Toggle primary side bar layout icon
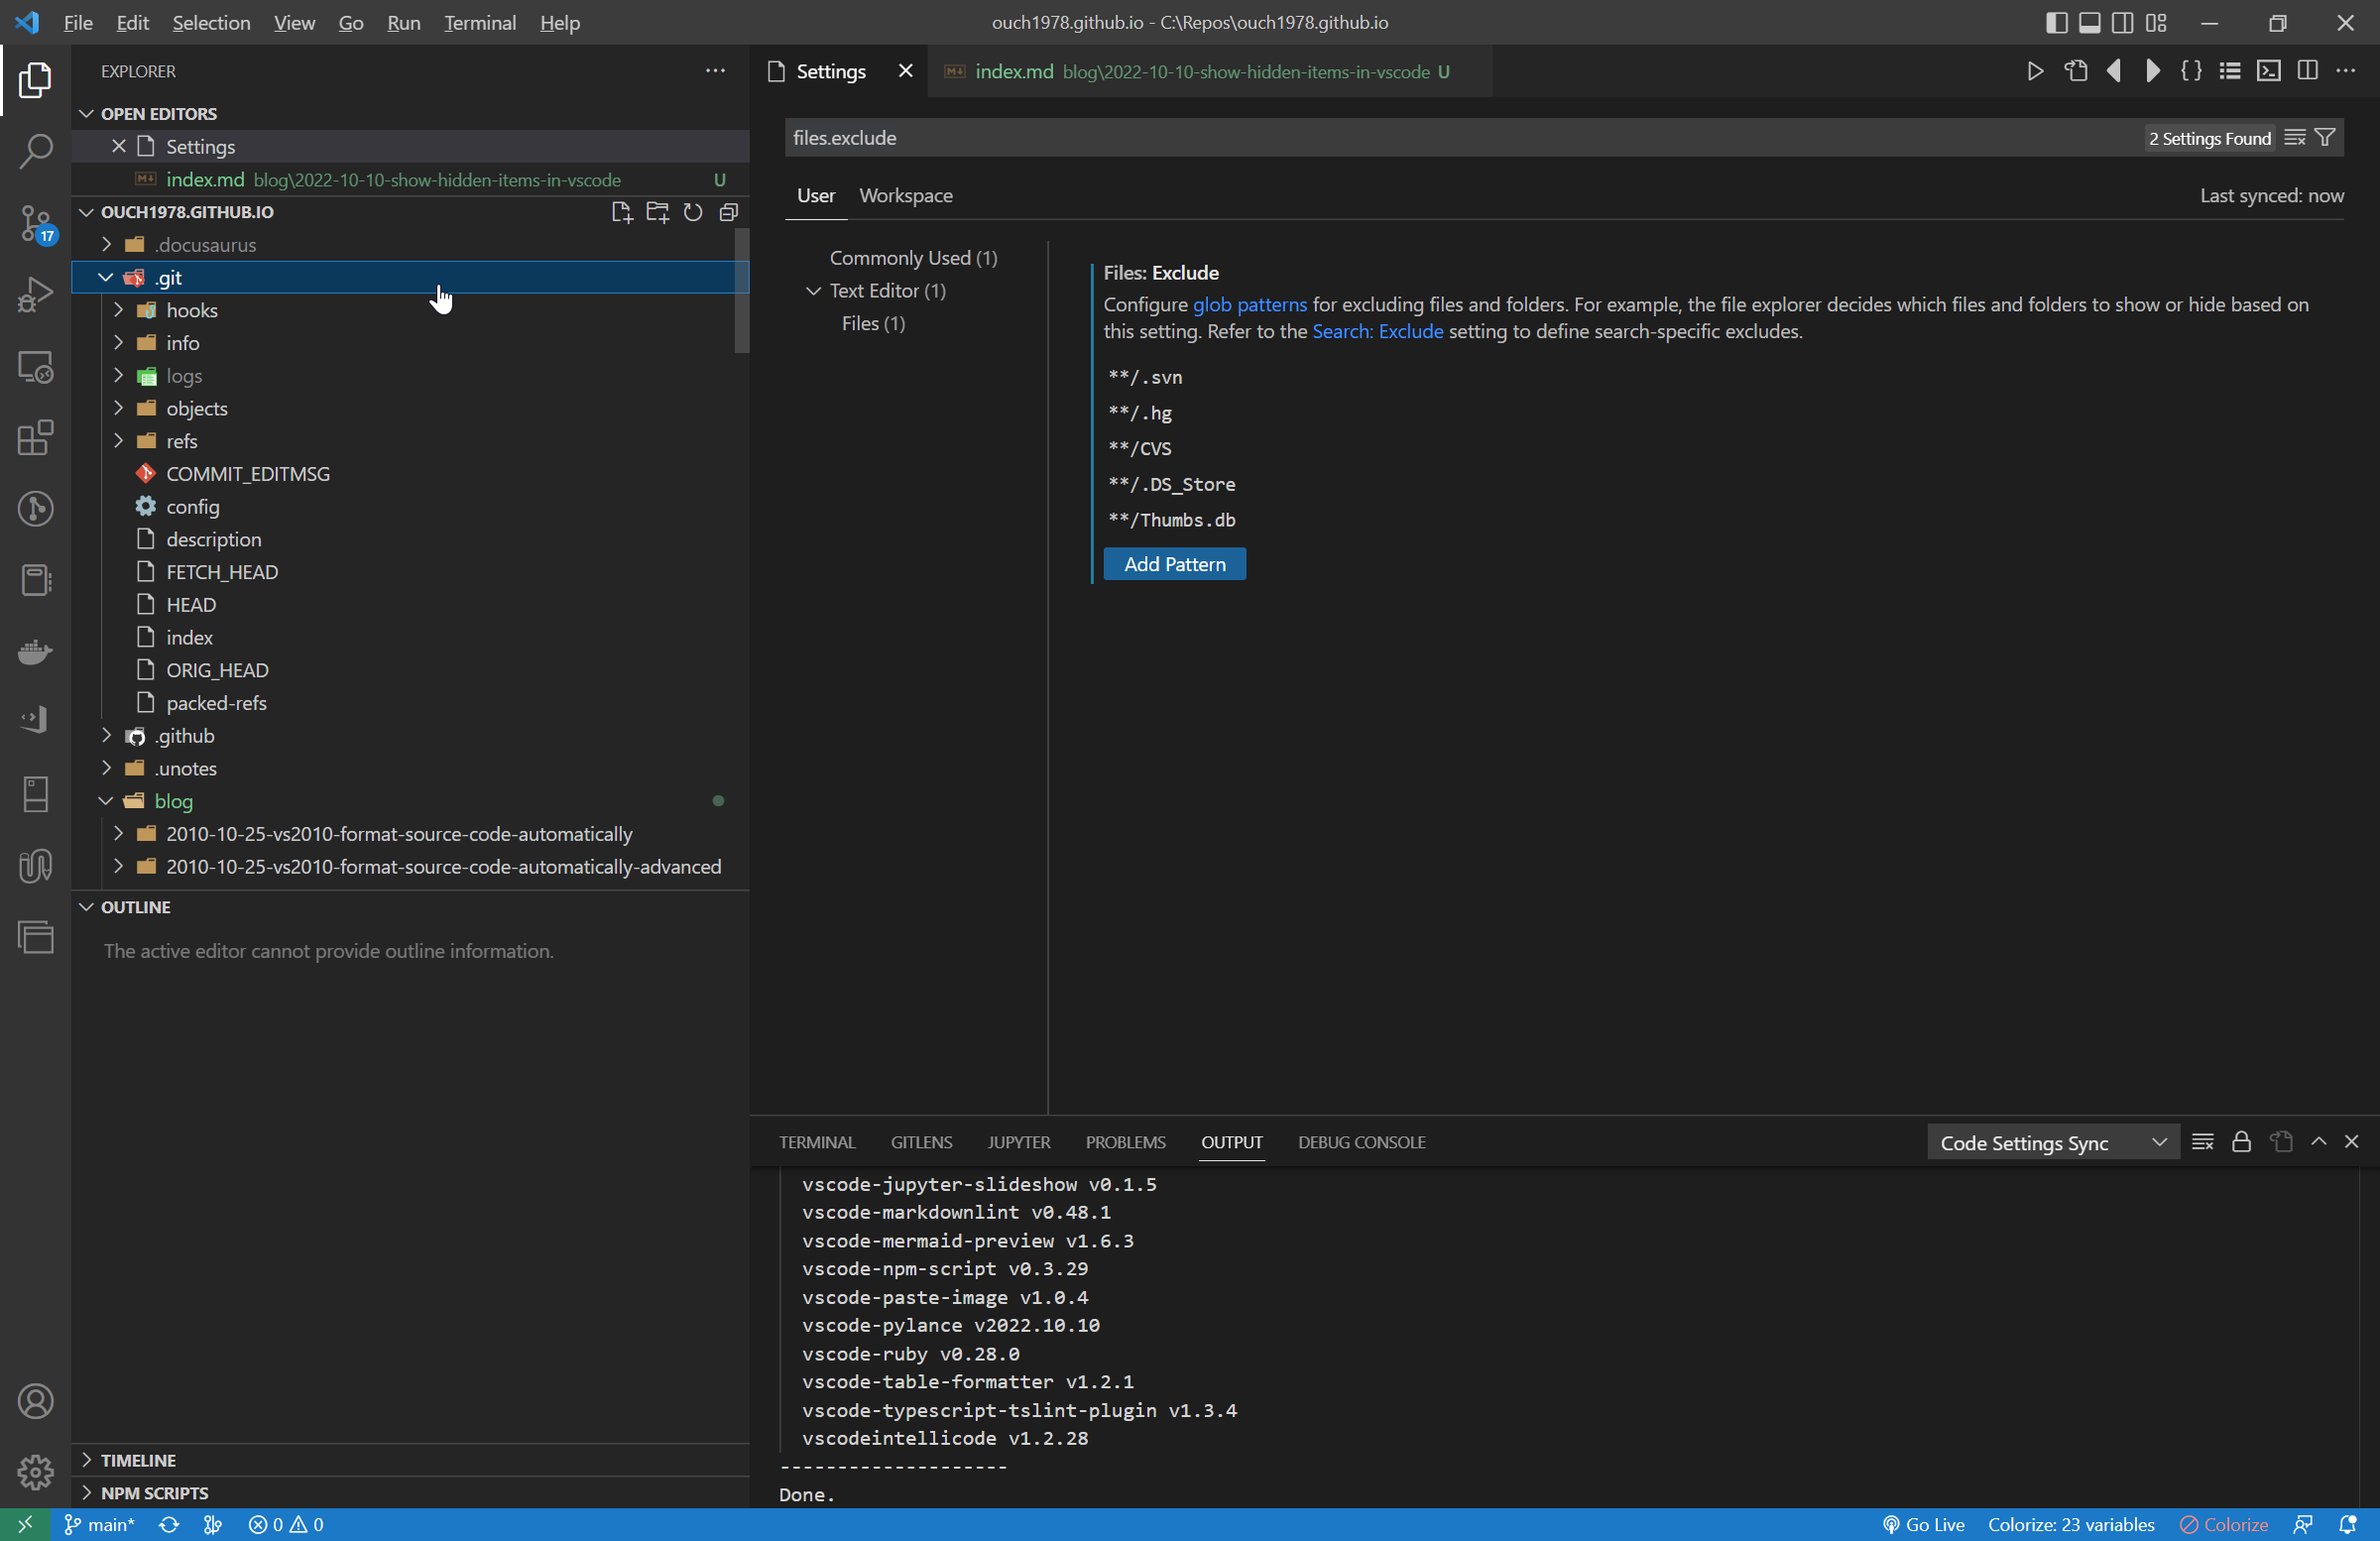2380x1541 pixels. tap(2056, 23)
